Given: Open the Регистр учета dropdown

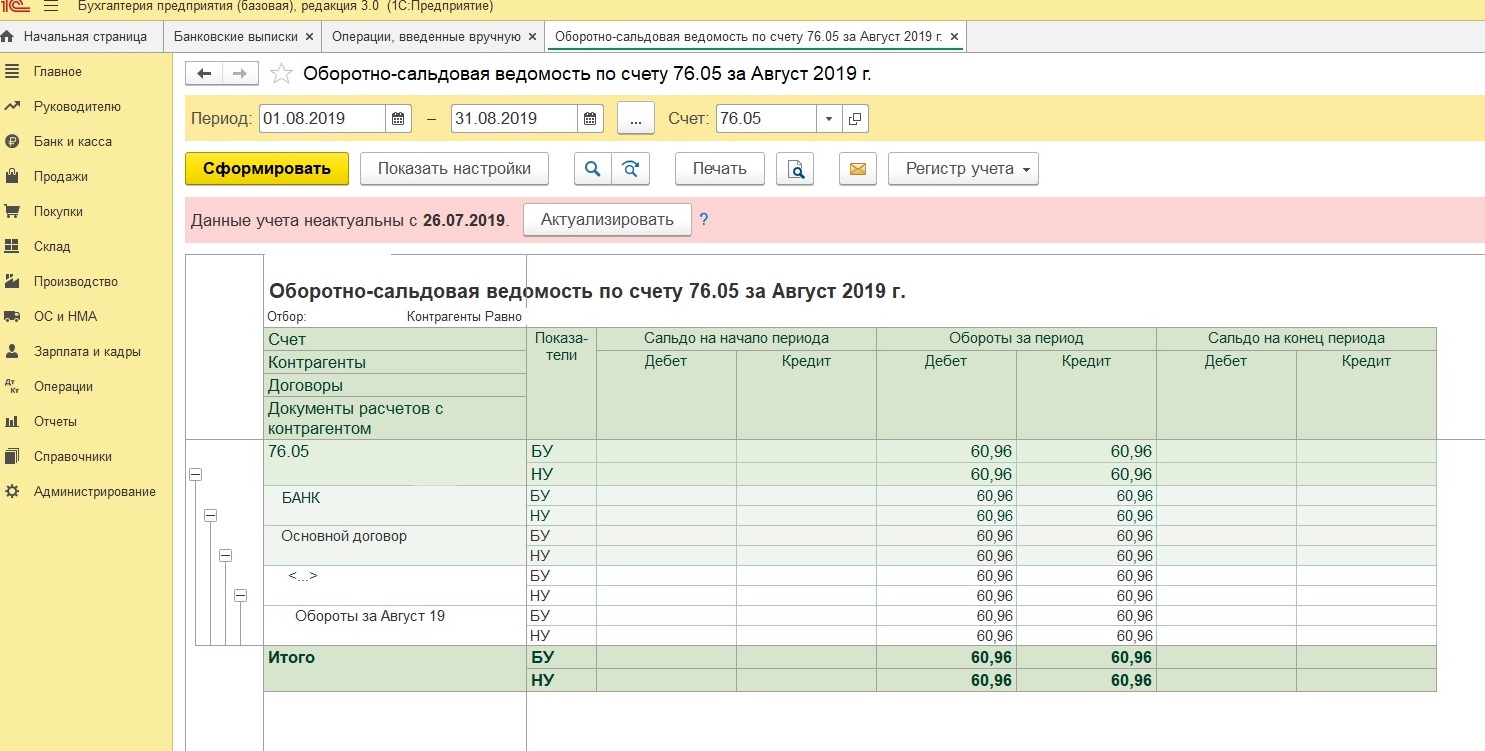Looking at the screenshot, I should [963, 169].
